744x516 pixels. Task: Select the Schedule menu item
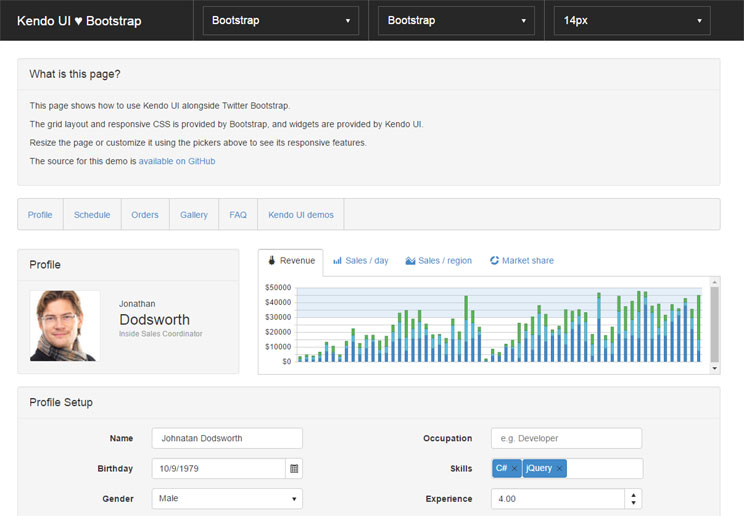[x=92, y=215]
